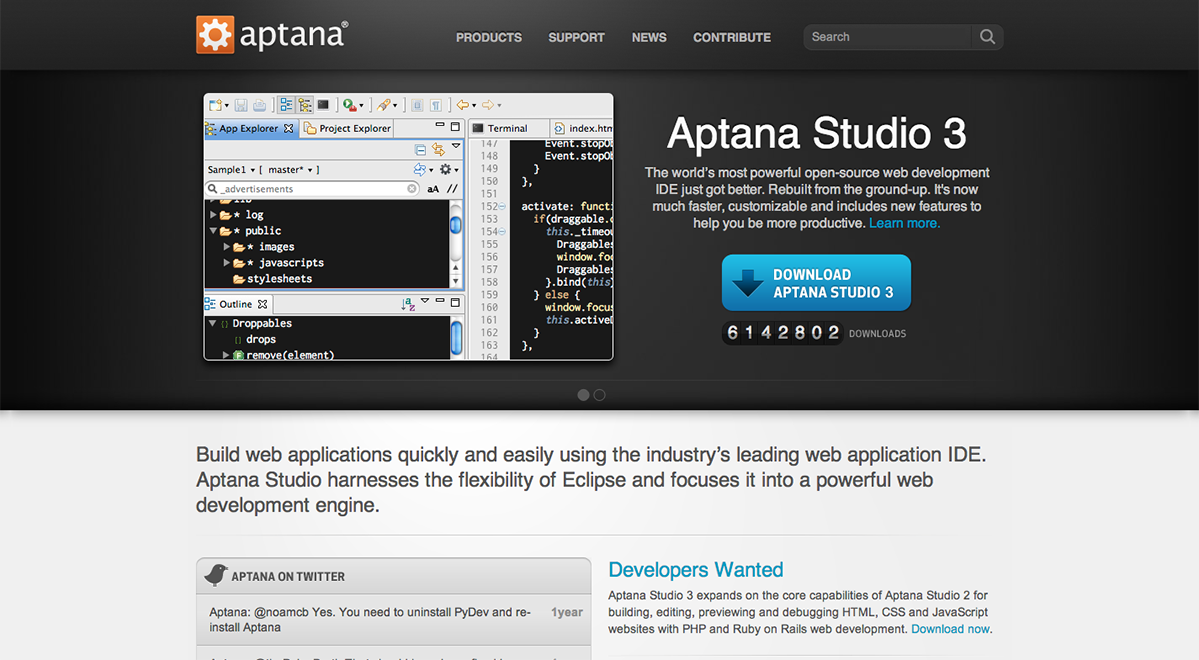Click the forward navigation arrow icon
This screenshot has height=660, width=1199.
[x=488, y=105]
